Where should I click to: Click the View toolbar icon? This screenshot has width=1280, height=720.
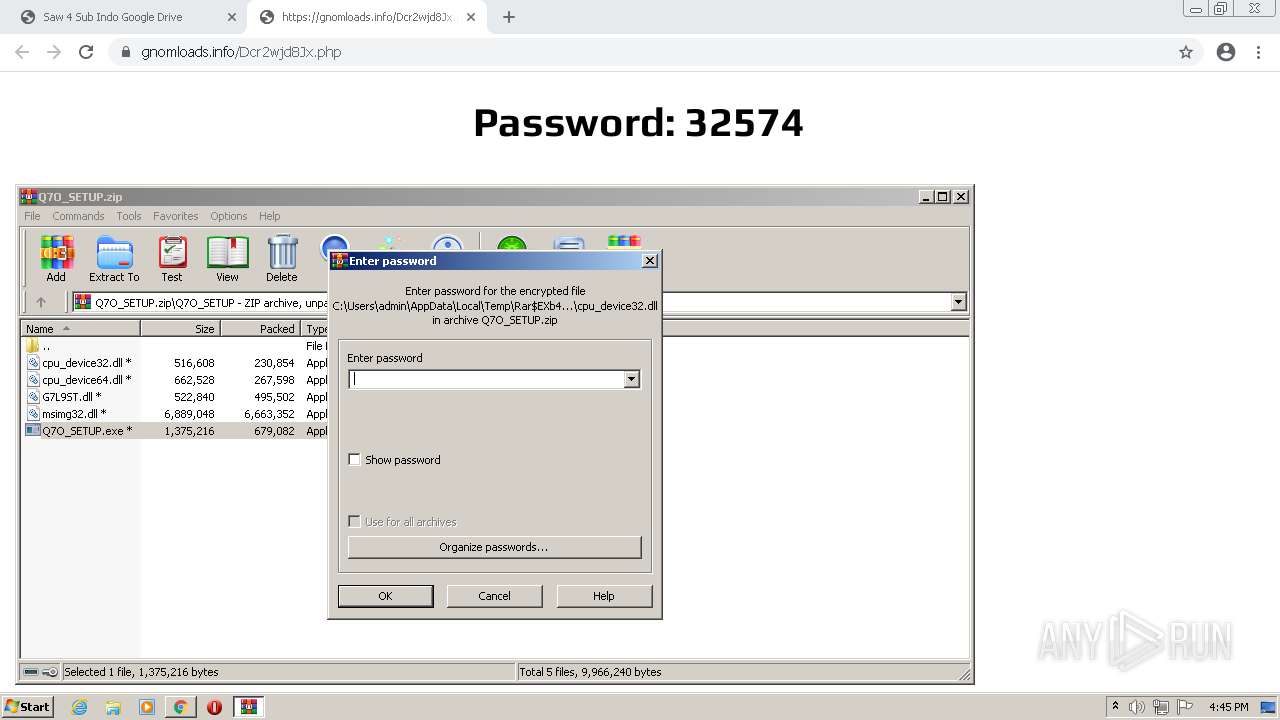pyautogui.click(x=227, y=259)
